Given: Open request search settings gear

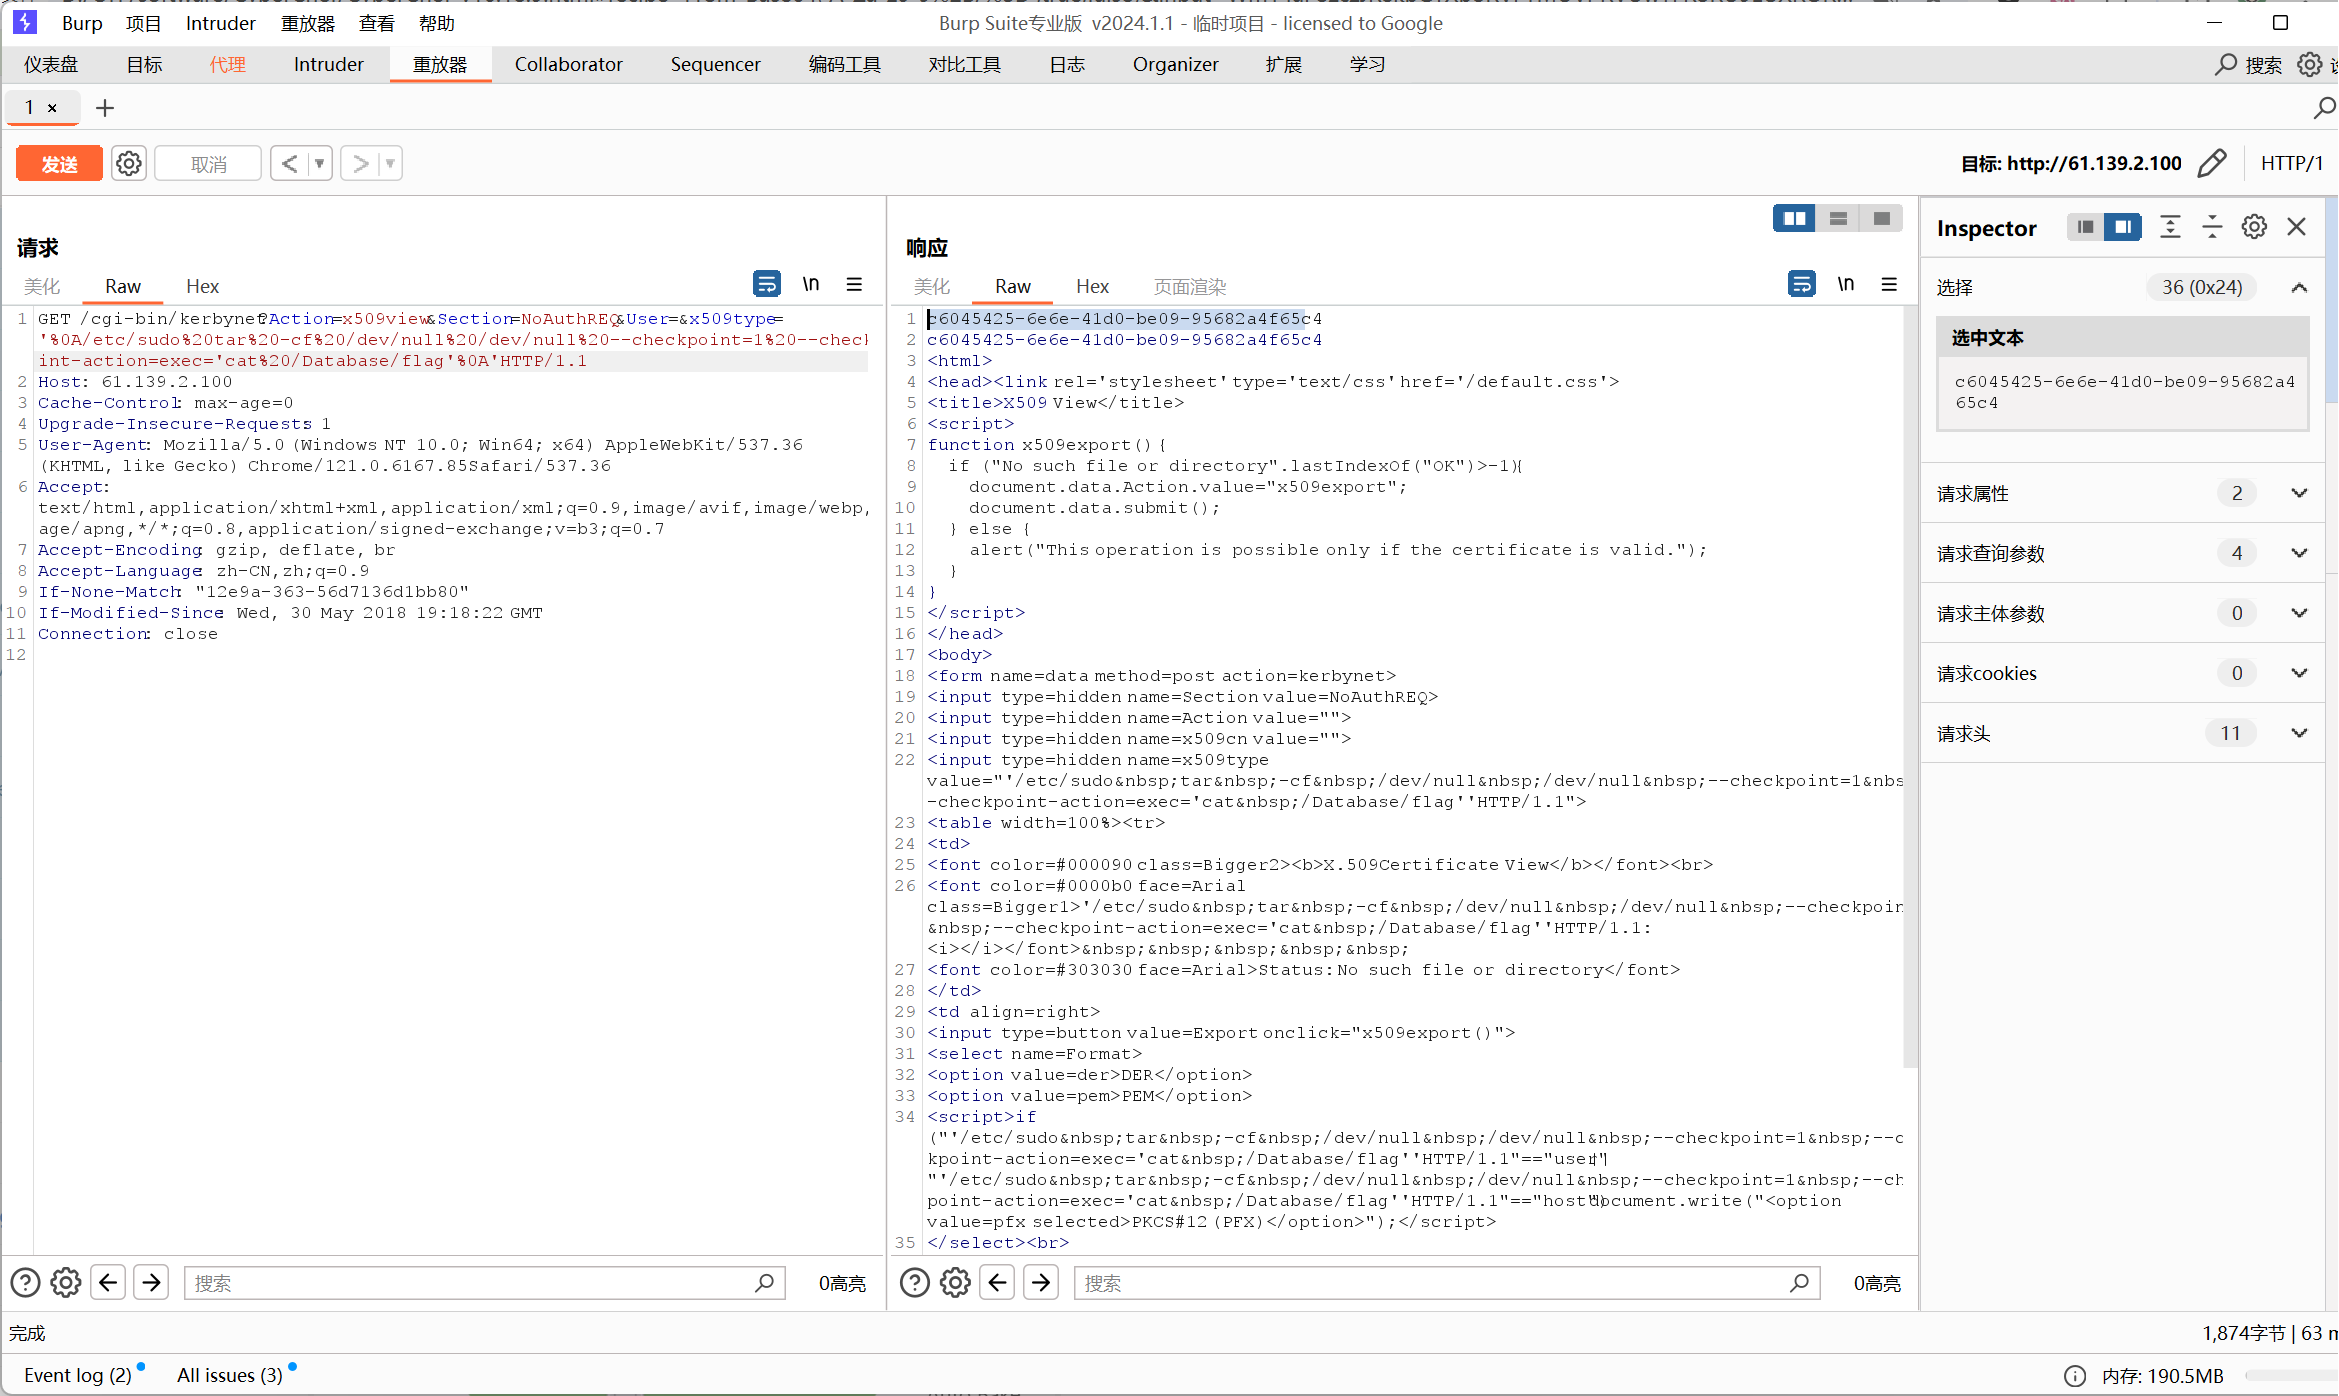Looking at the screenshot, I should (66, 1283).
